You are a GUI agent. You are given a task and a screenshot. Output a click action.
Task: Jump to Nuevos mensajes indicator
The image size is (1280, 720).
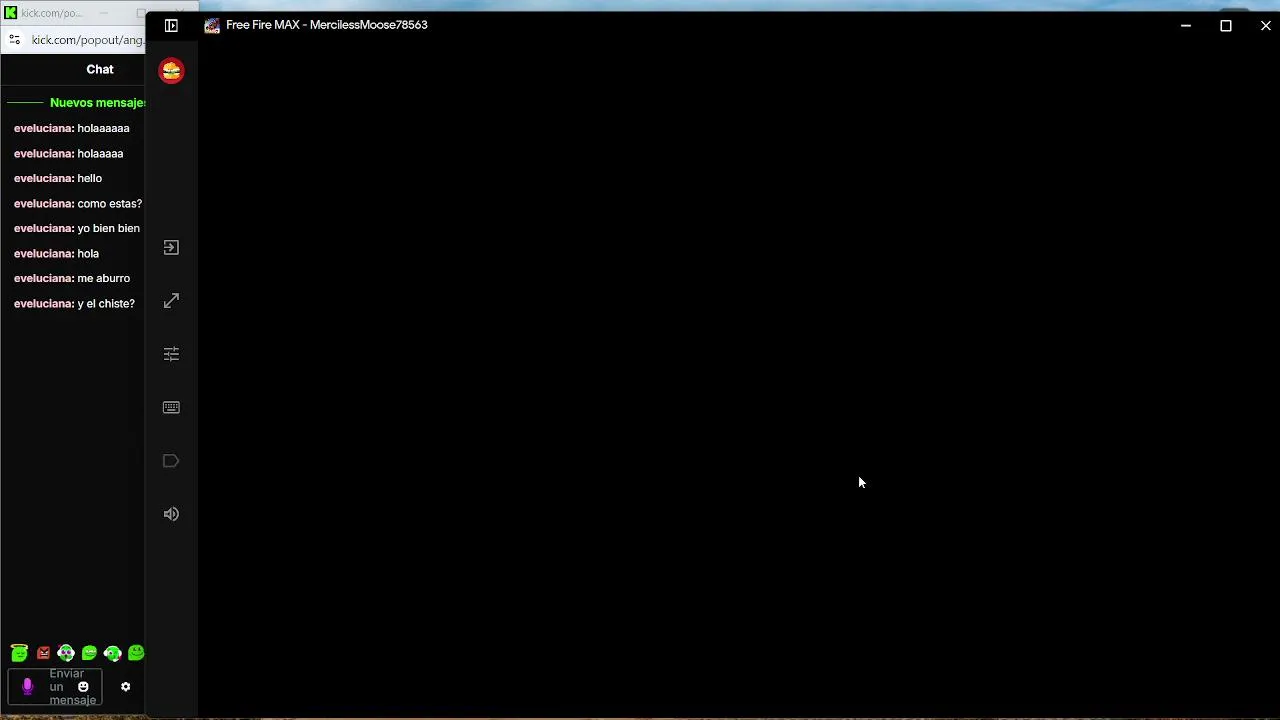coord(98,103)
